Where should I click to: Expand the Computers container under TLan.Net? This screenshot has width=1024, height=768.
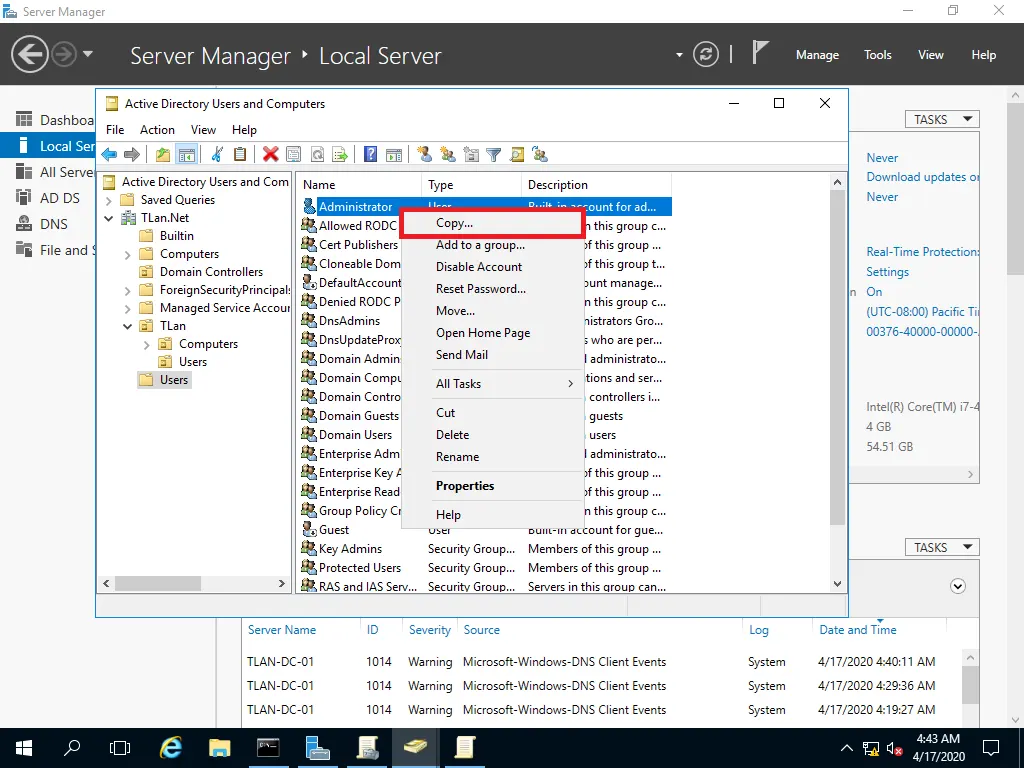pos(128,255)
